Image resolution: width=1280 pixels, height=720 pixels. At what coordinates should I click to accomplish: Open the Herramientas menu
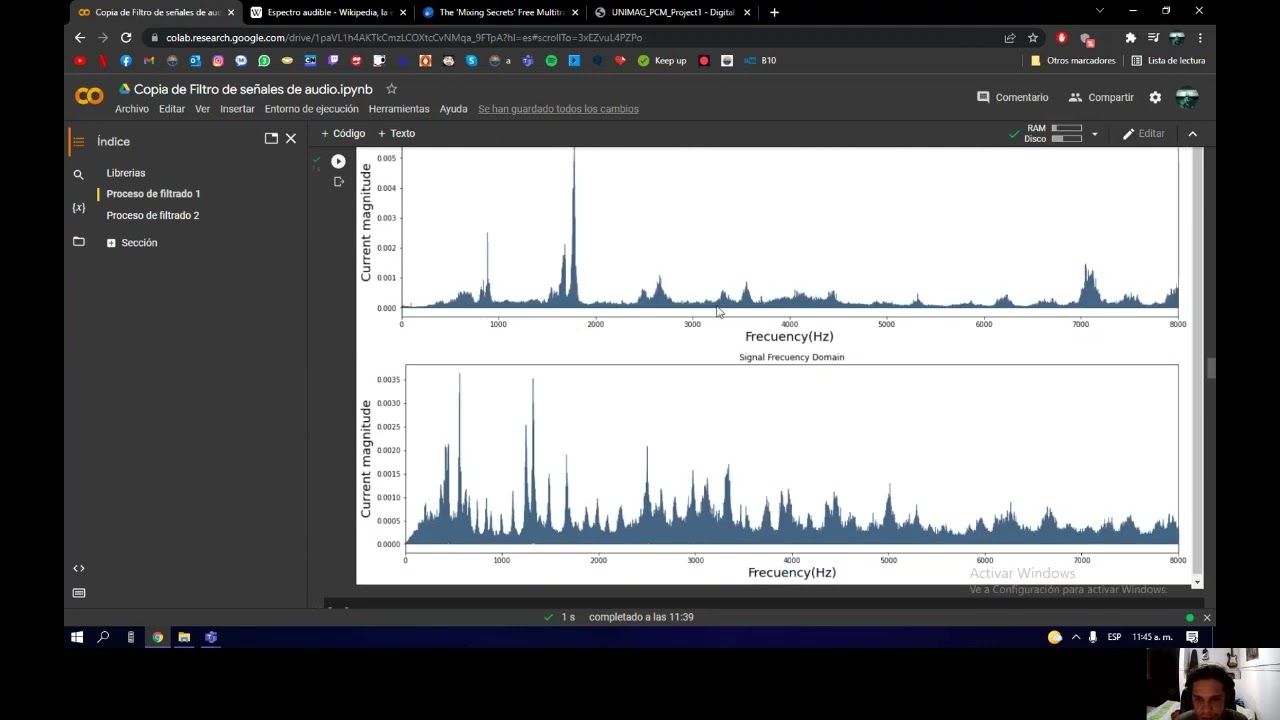399,109
